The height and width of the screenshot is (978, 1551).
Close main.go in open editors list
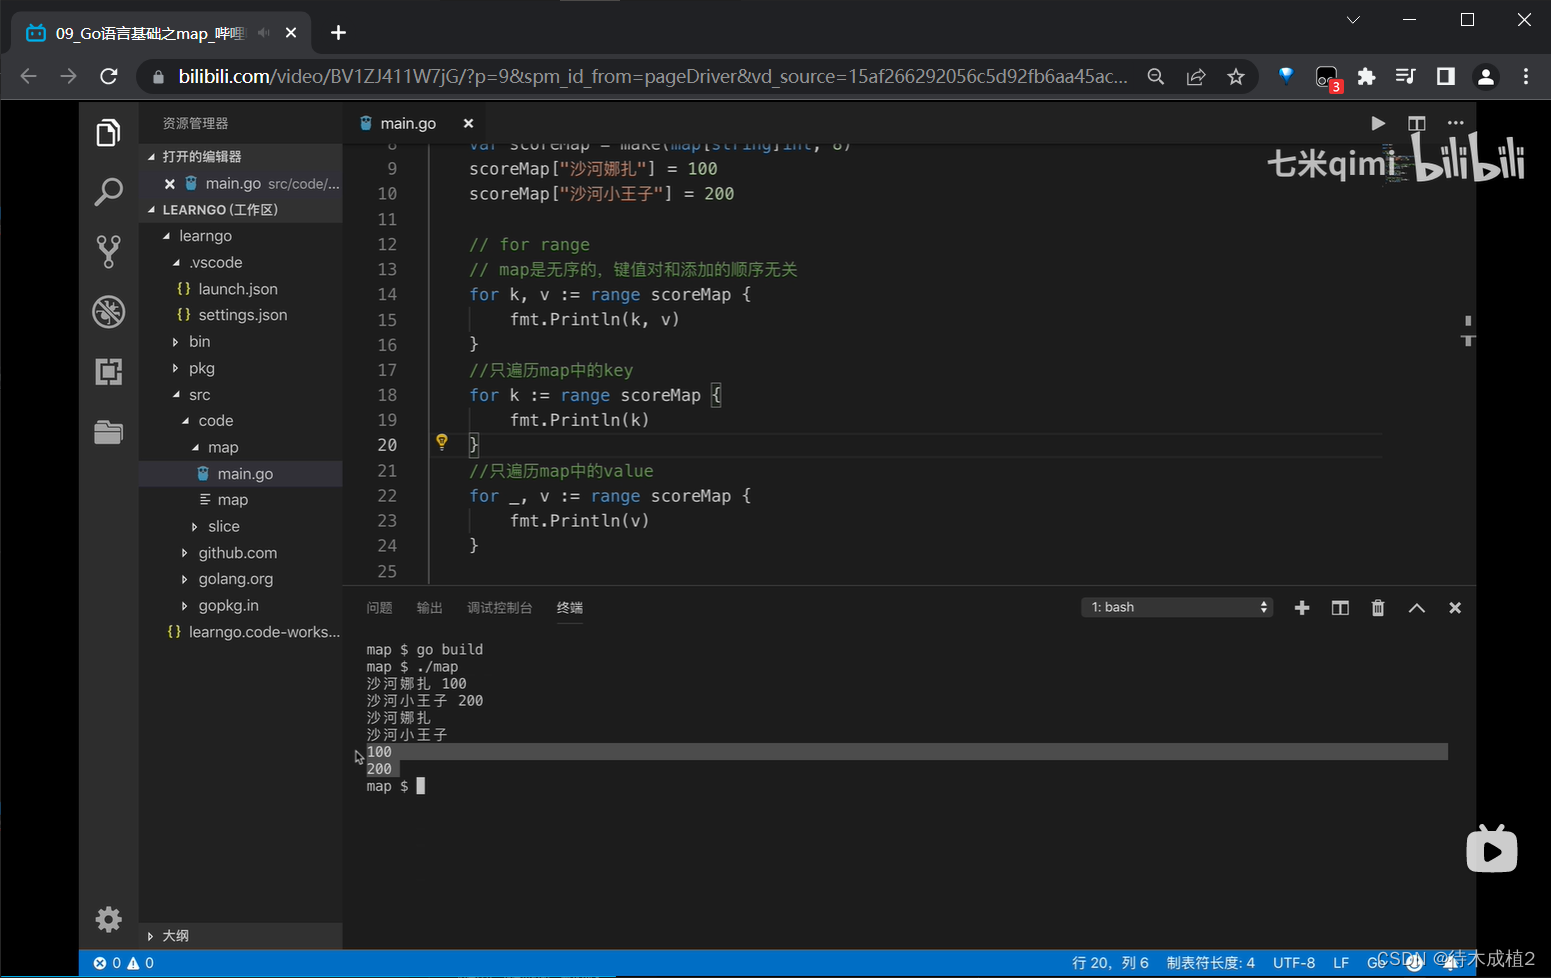point(170,184)
